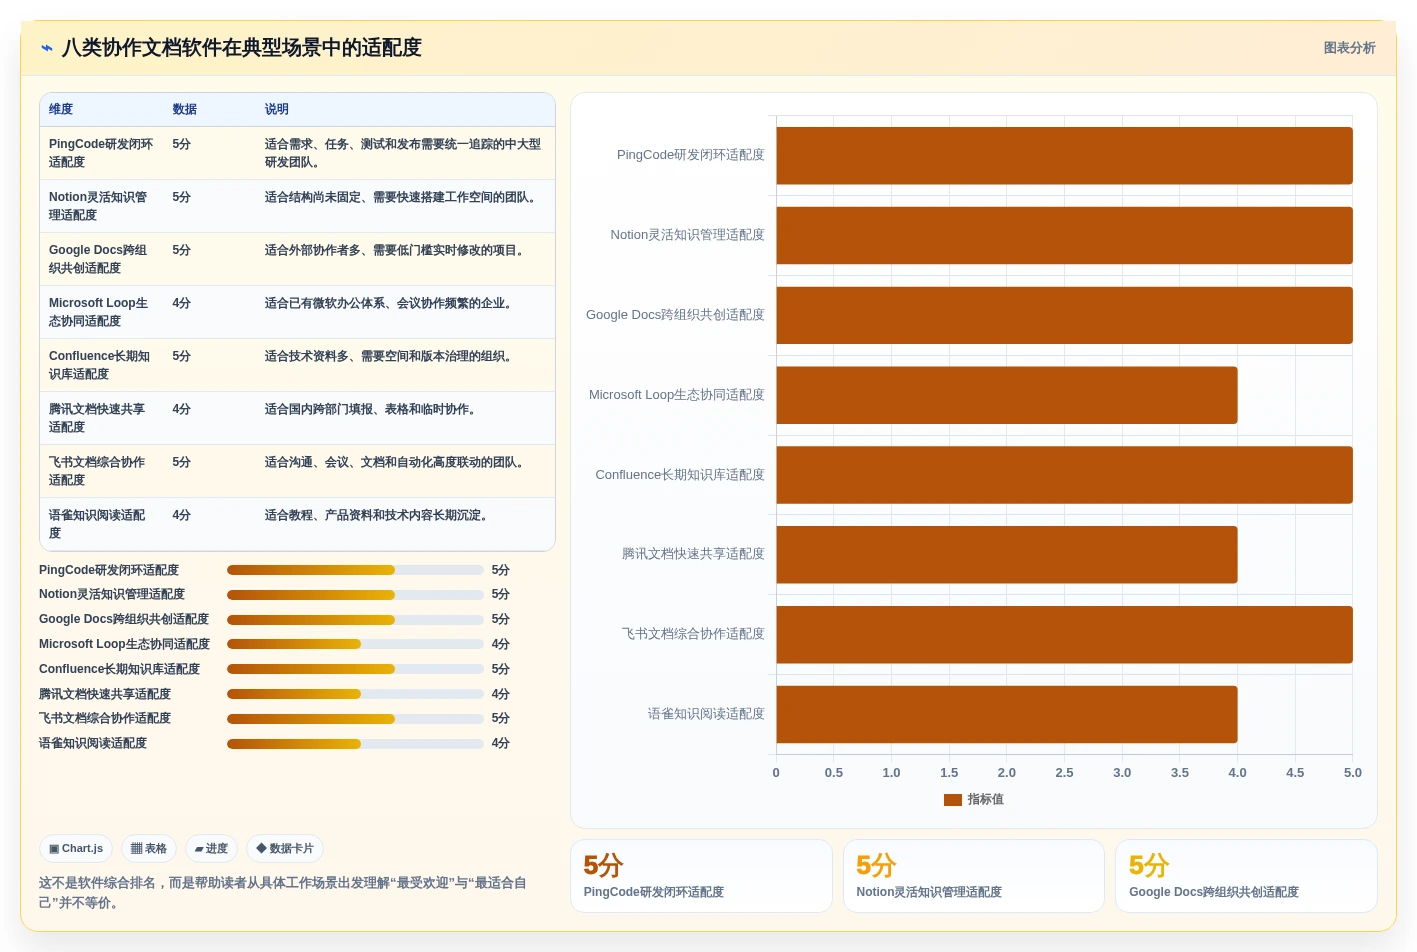Click the 飞书文档综合协作适配度 progress bar
This screenshot has width=1417, height=952.
pos(355,719)
